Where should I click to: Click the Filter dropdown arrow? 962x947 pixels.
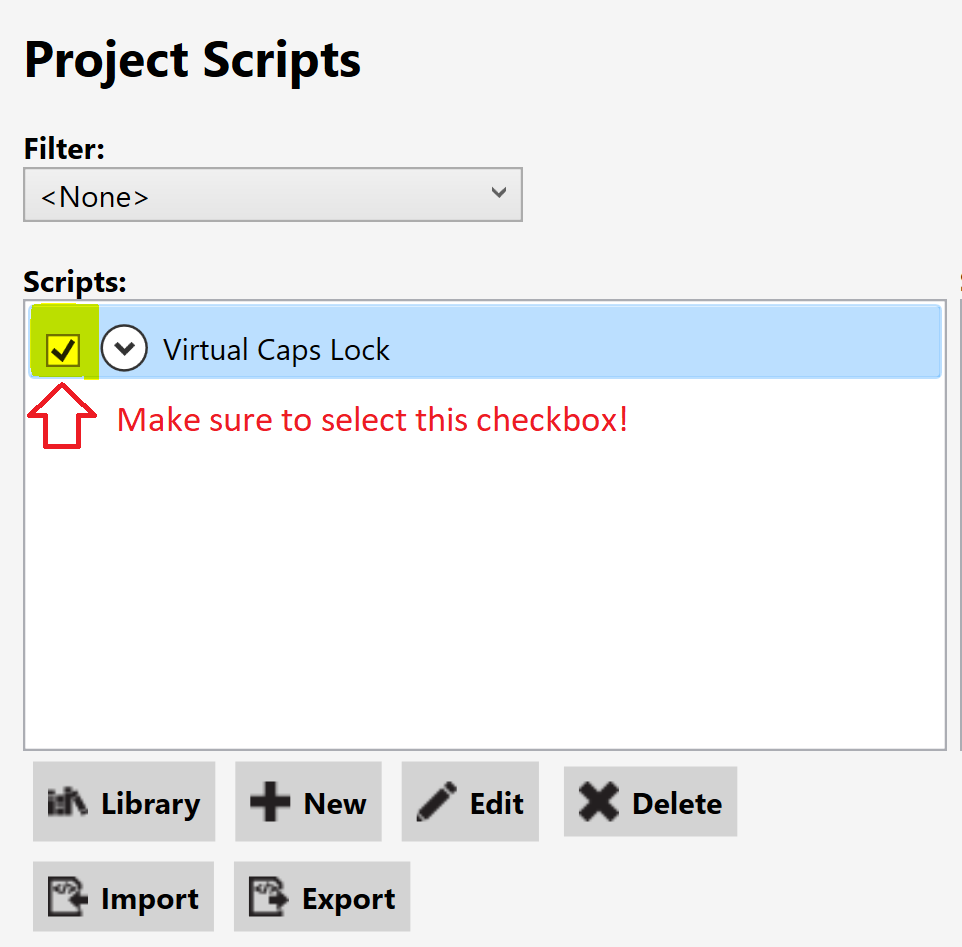click(x=499, y=193)
